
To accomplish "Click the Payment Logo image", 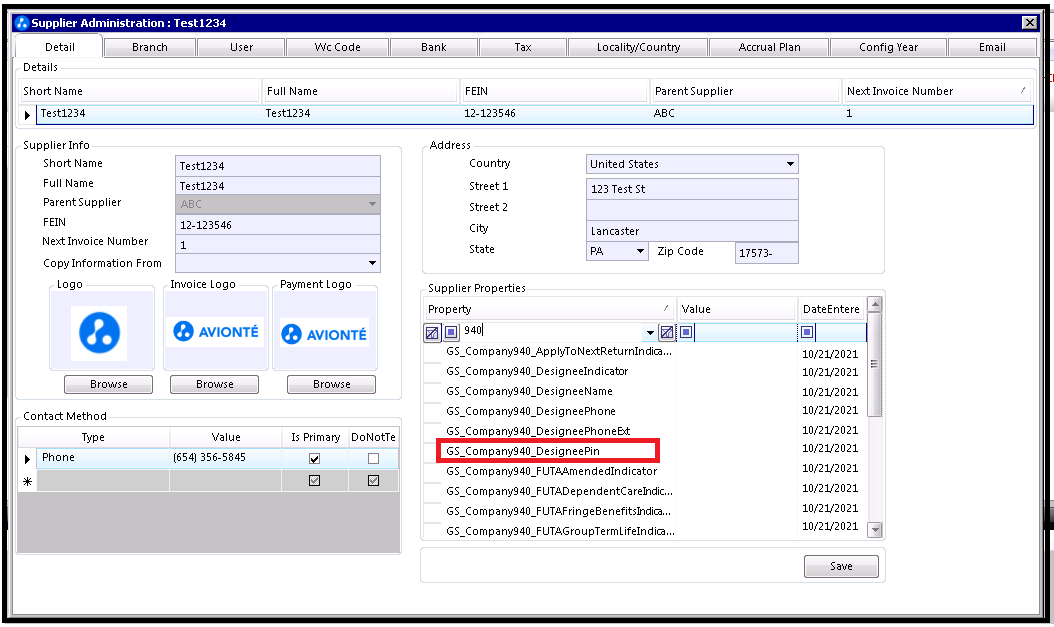I will pyautogui.click(x=325, y=333).
